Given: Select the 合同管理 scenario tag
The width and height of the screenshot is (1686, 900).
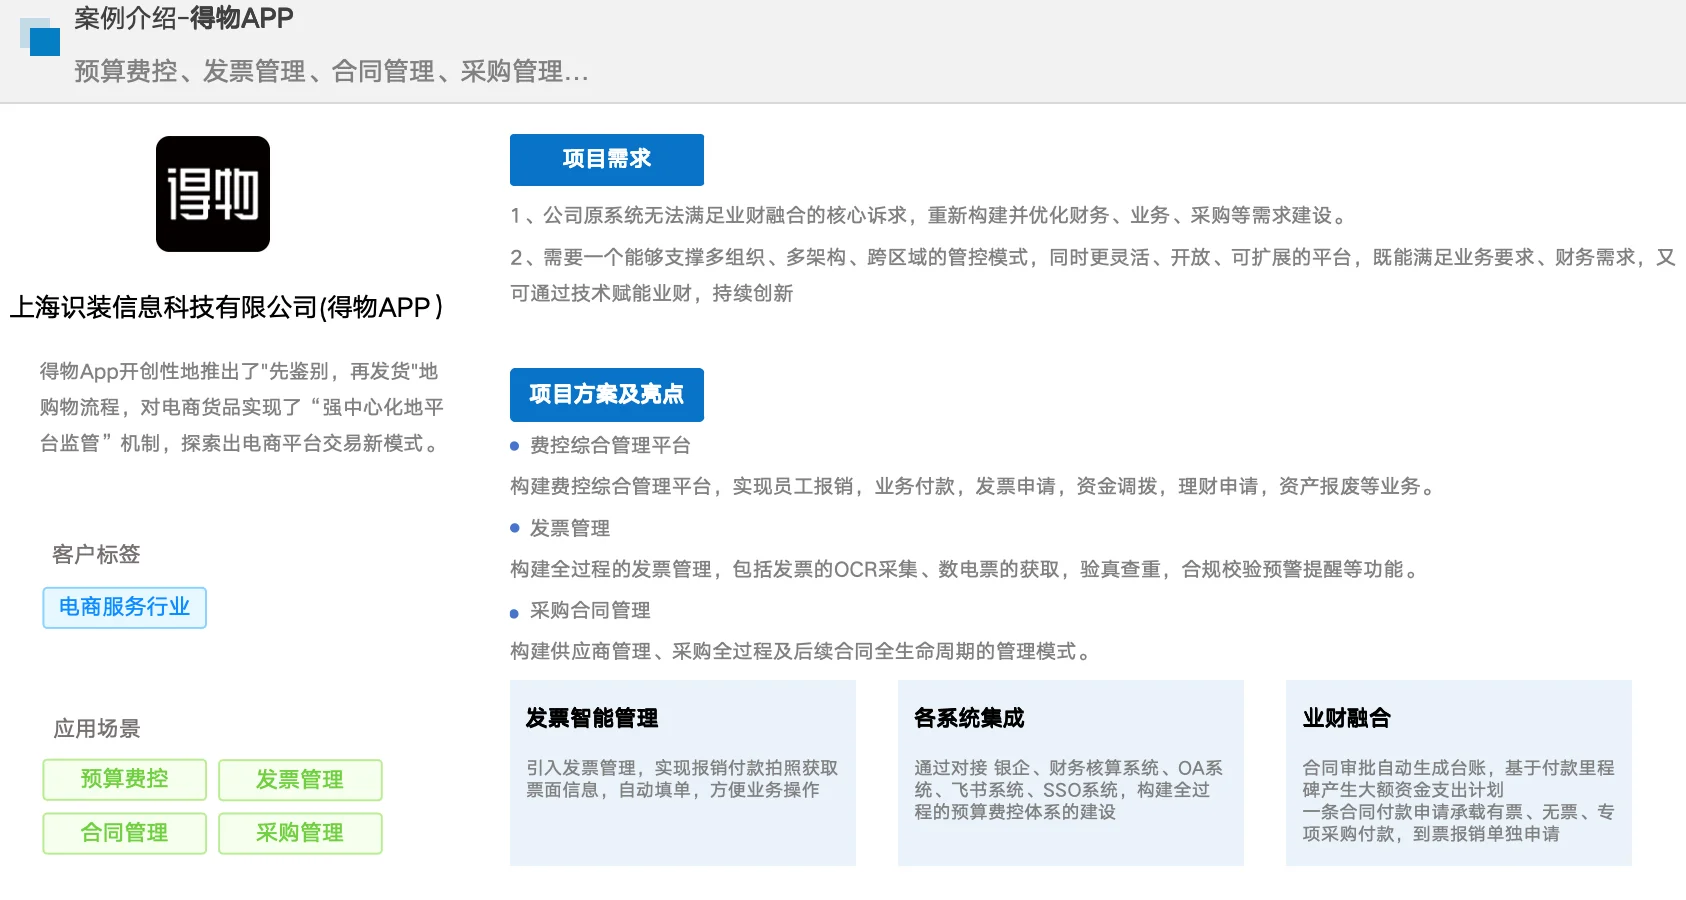Looking at the screenshot, I should click(x=125, y=833).
